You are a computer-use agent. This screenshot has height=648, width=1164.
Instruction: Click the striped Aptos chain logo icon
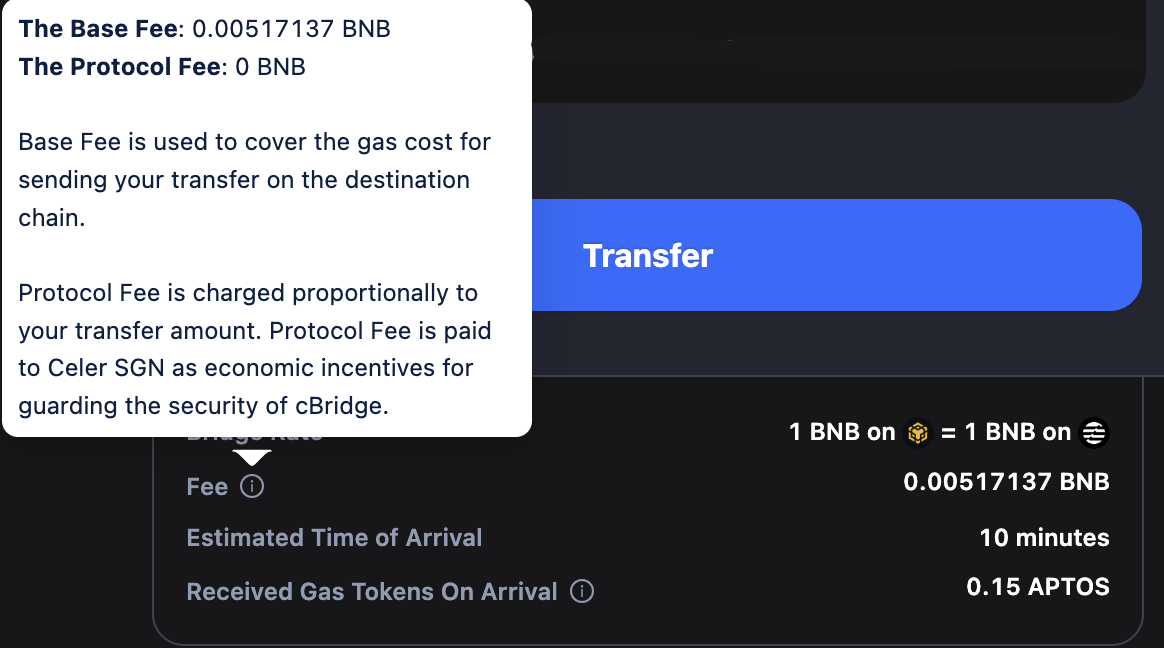[x=1096, y=433]
